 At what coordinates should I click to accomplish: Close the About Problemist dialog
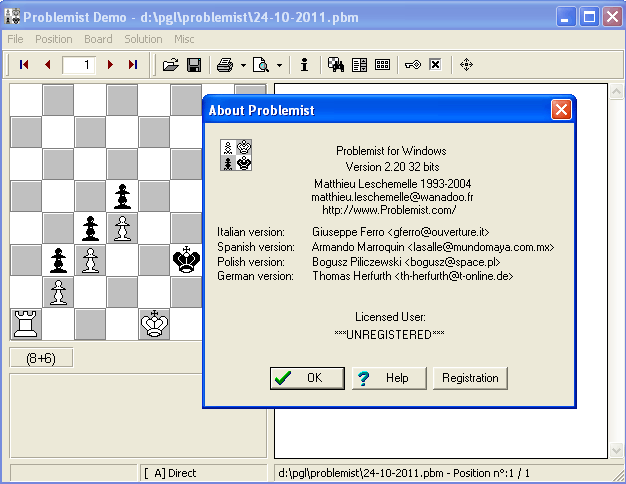coord(561,109)
